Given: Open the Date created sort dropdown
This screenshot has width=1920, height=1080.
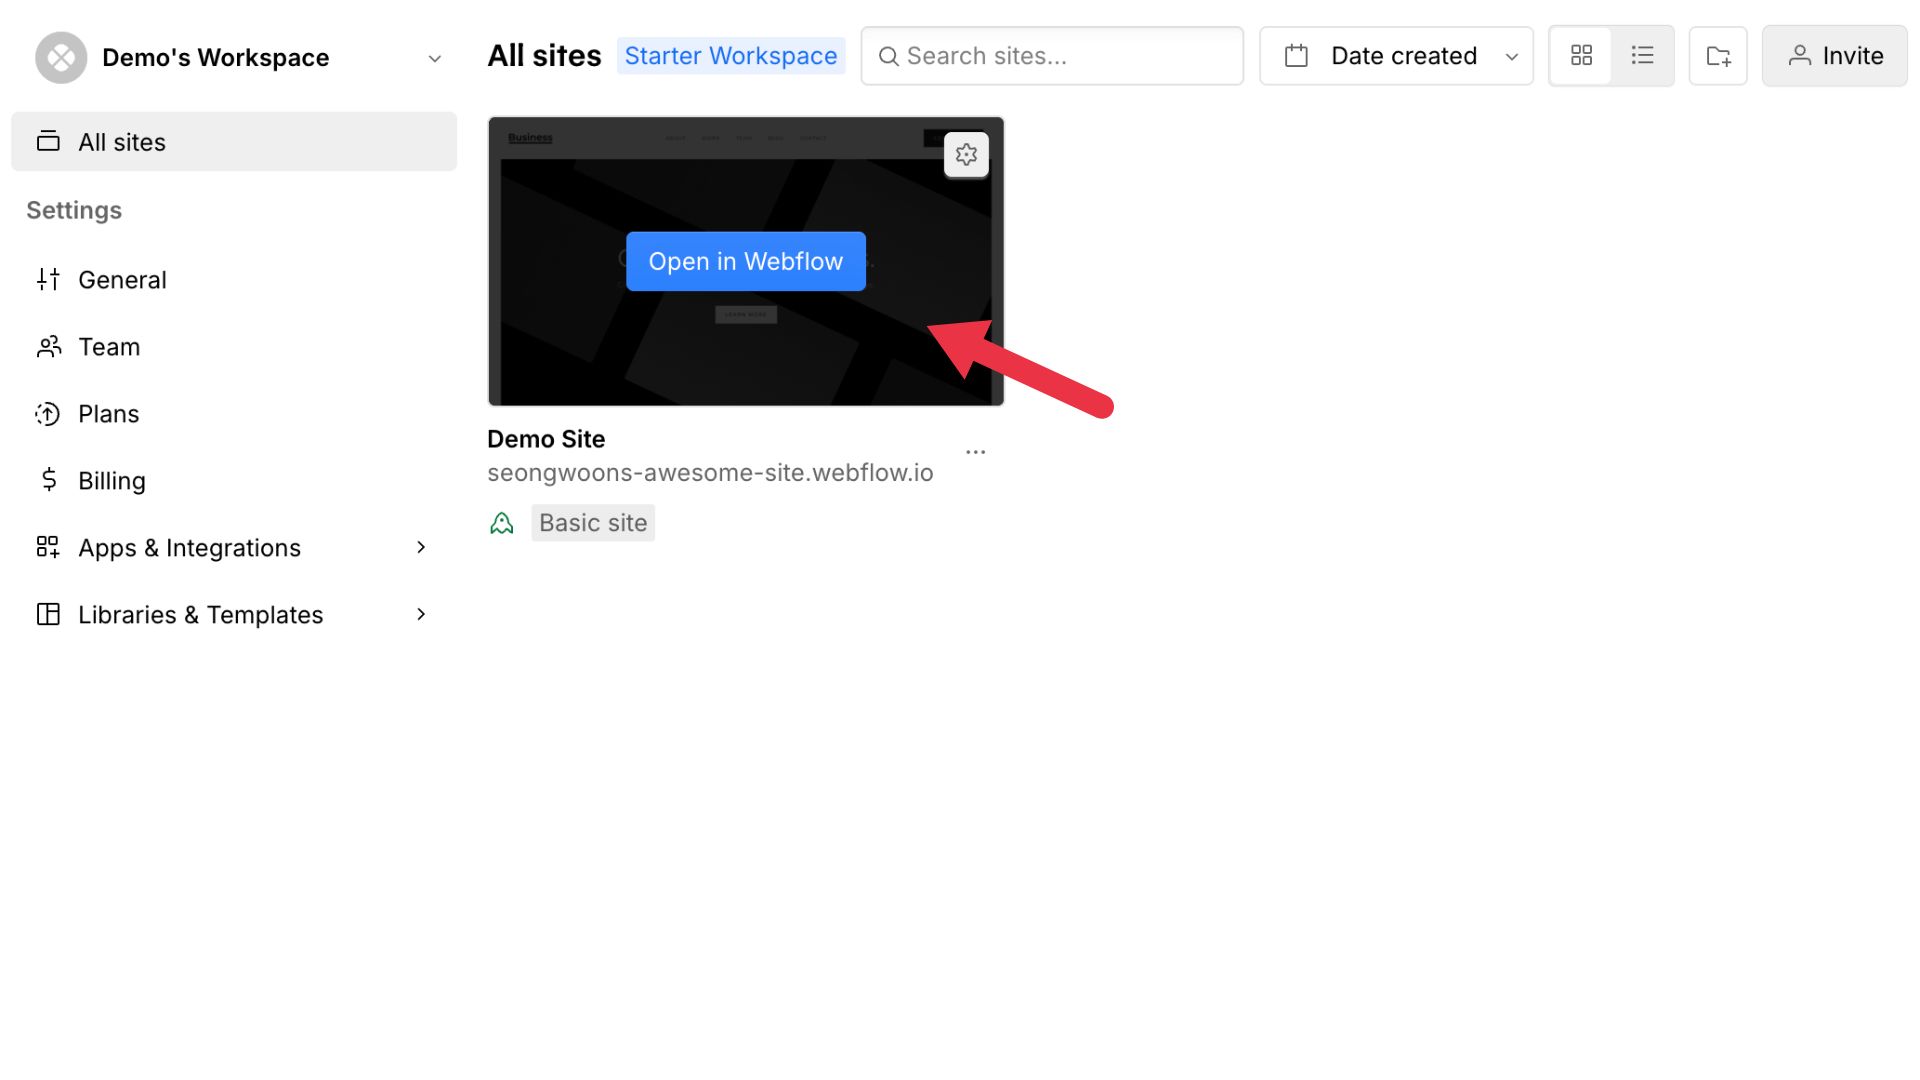Looking at the screenshot, I should click(1396, 56).
